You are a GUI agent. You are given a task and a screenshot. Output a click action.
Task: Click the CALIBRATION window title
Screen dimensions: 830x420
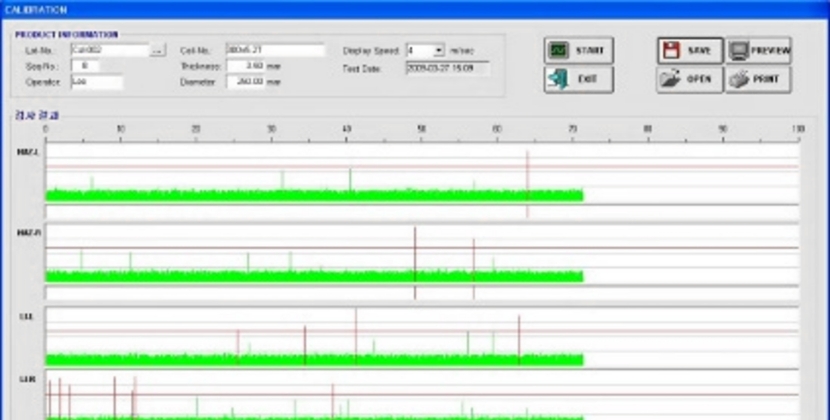36,10
